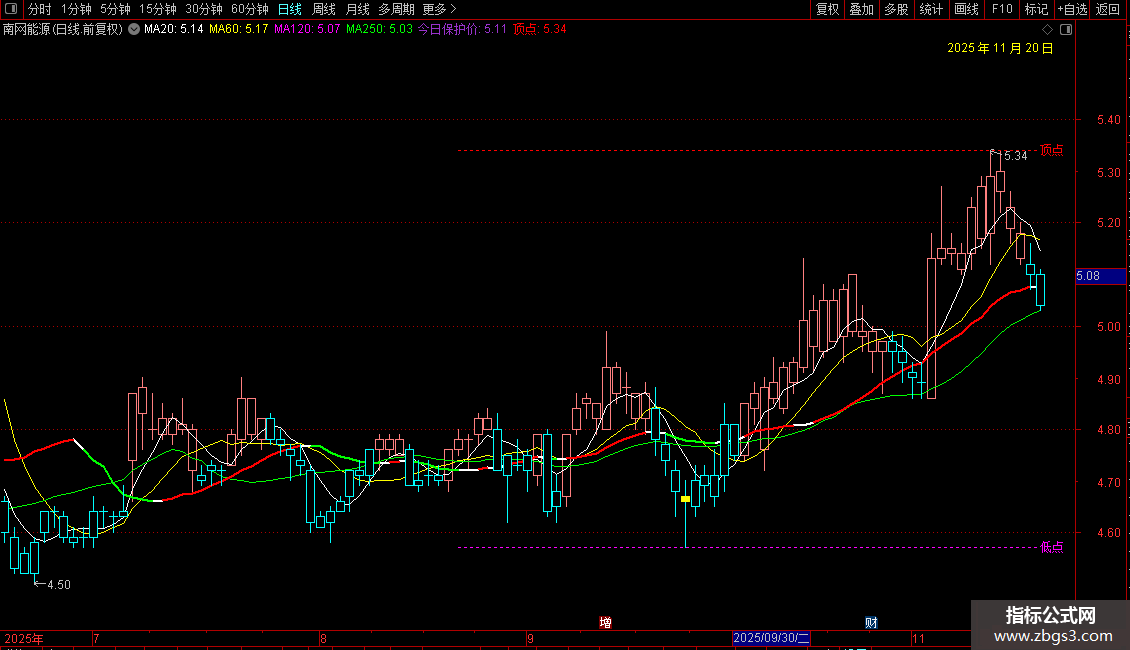Click the 4.60 price axis label
The image size is (1130, 650).
1108,533
